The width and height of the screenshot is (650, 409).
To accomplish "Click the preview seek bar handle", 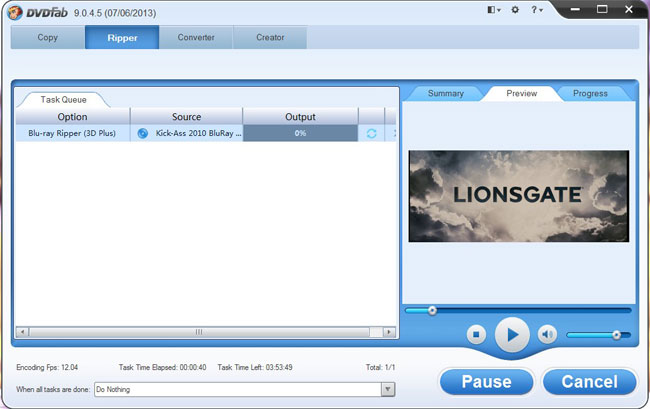I will (x=432, y=310).
